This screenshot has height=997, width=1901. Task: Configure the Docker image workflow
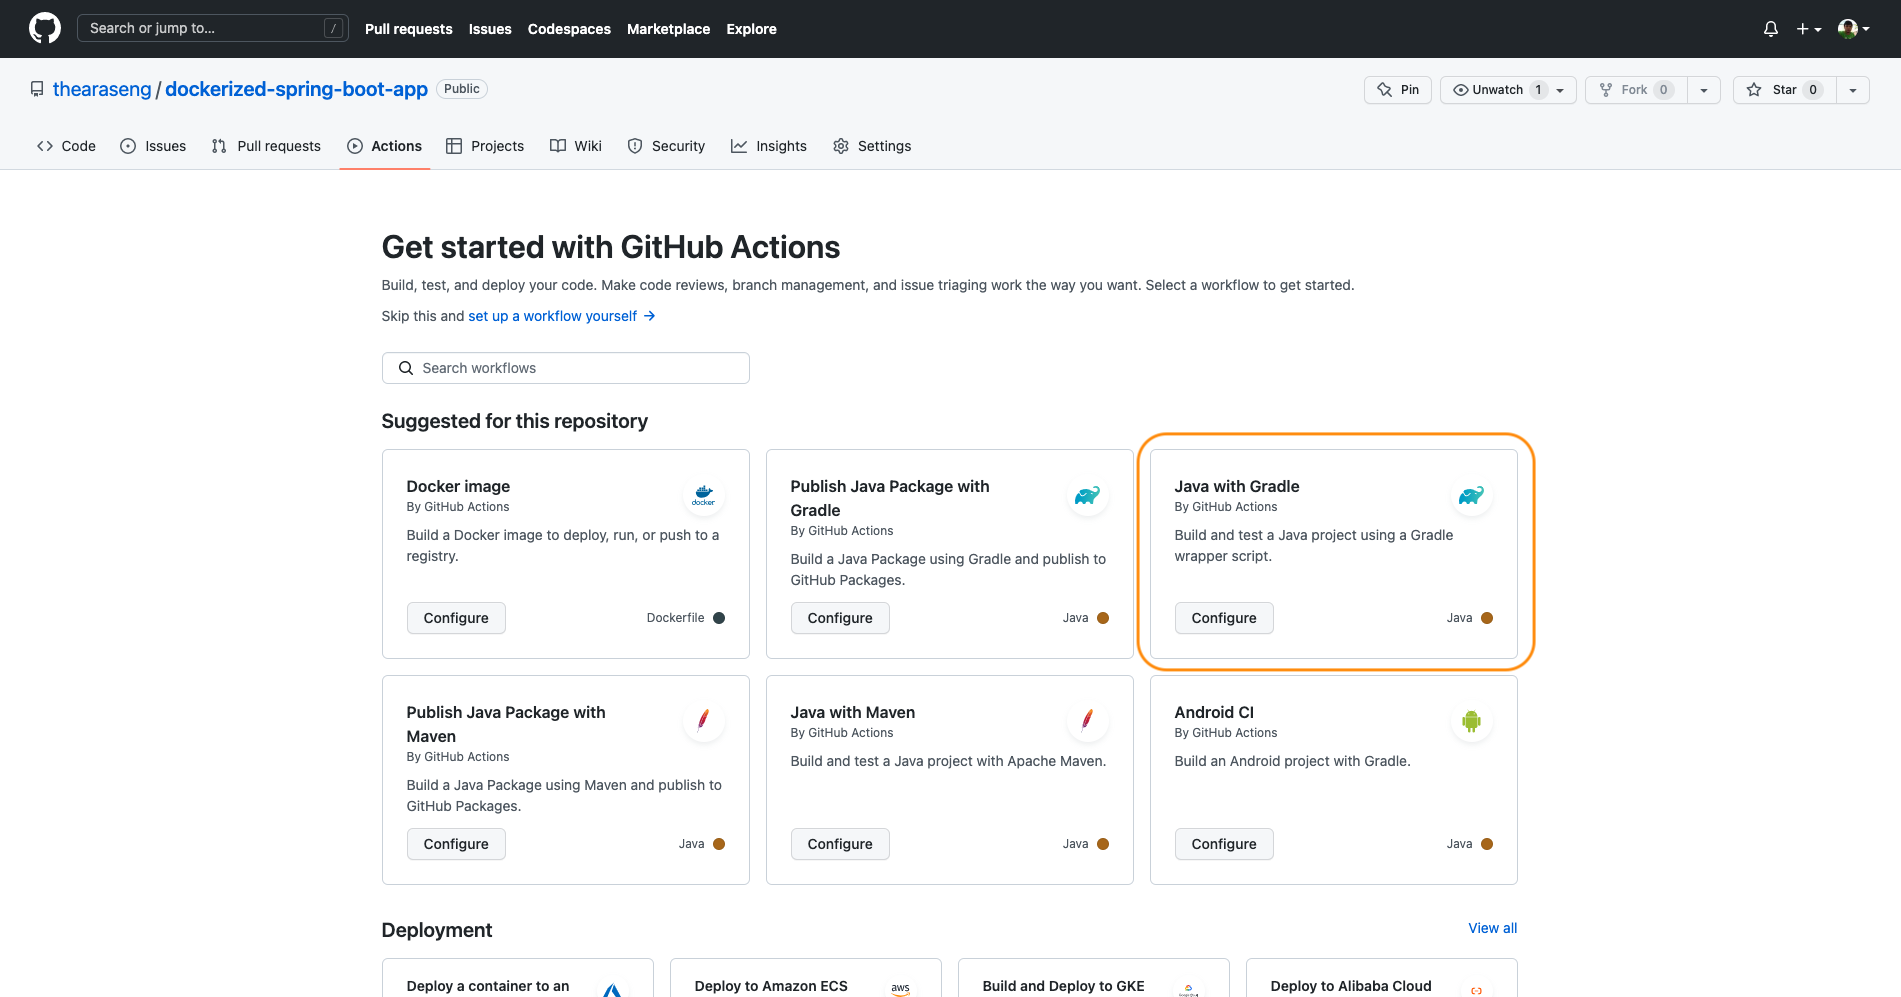456,618
